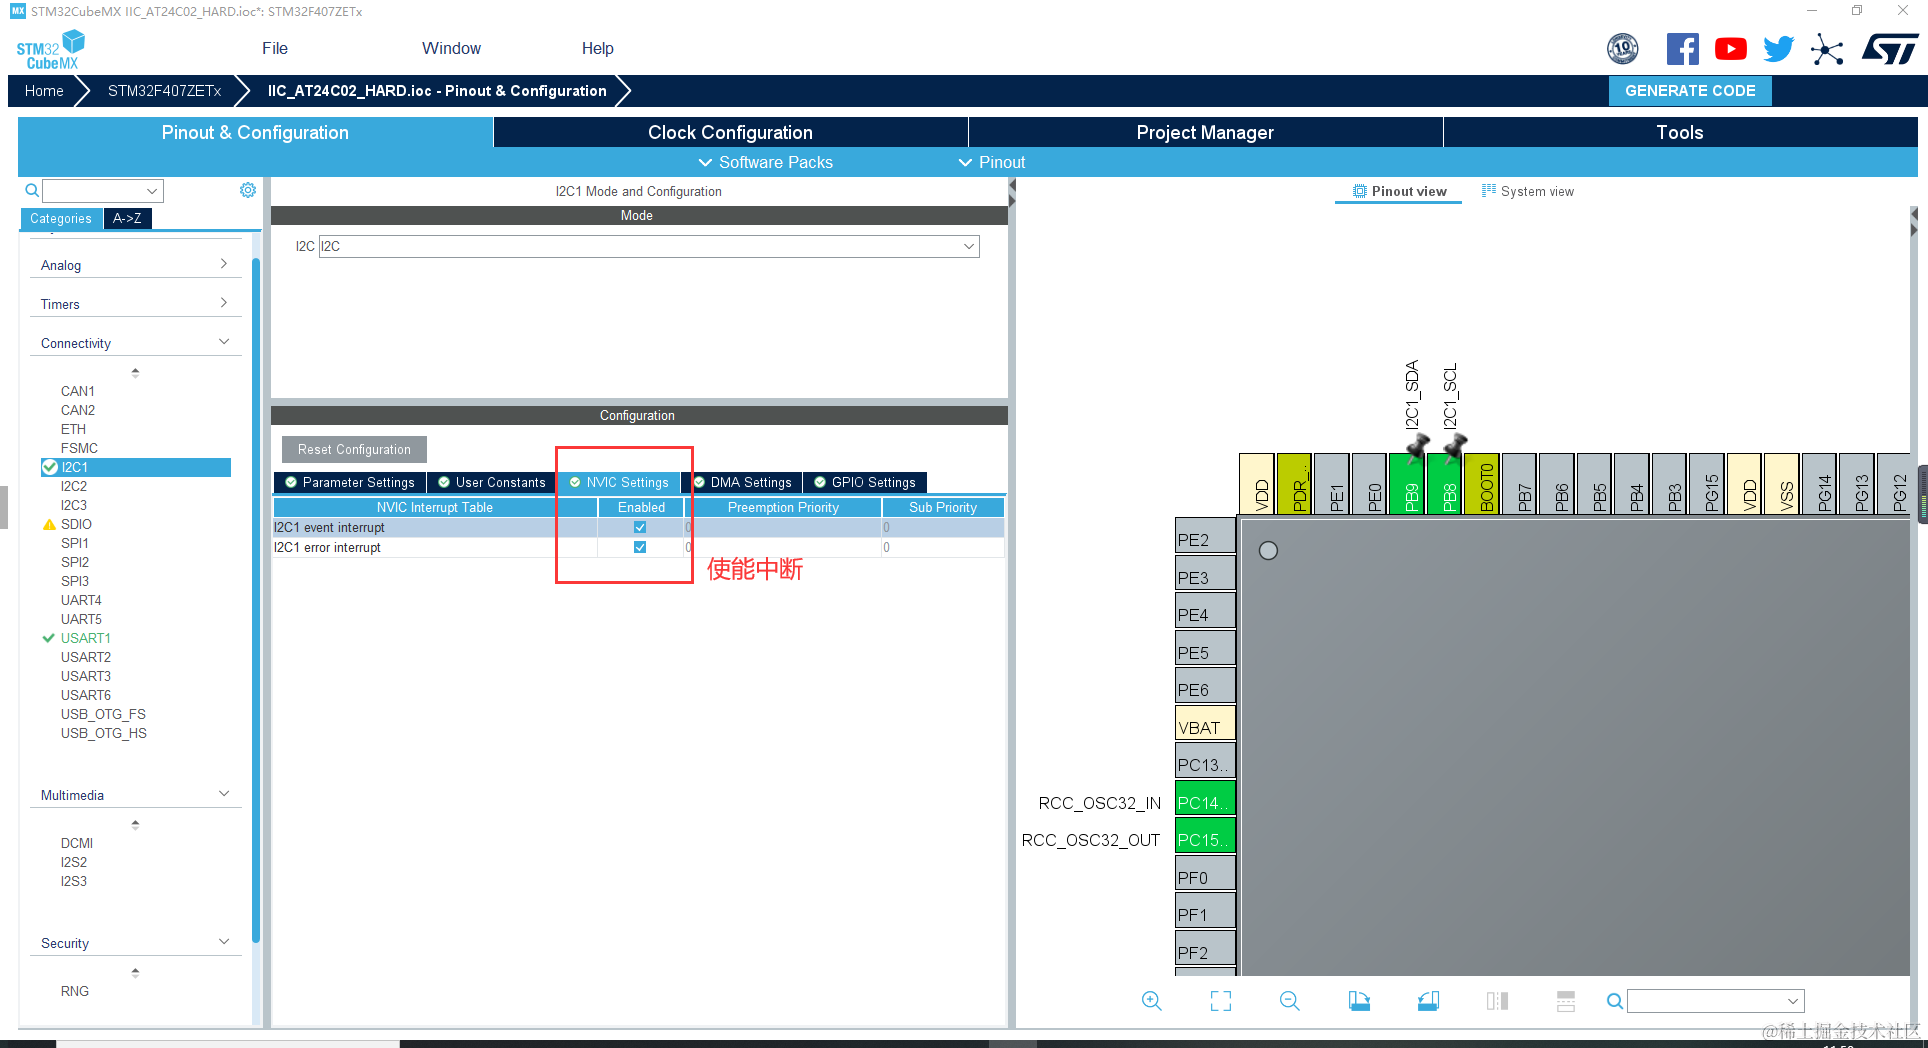1928x1048 pixels.
Task: Toggle the horizontal split view icon
Action: coord(1566,1001)
